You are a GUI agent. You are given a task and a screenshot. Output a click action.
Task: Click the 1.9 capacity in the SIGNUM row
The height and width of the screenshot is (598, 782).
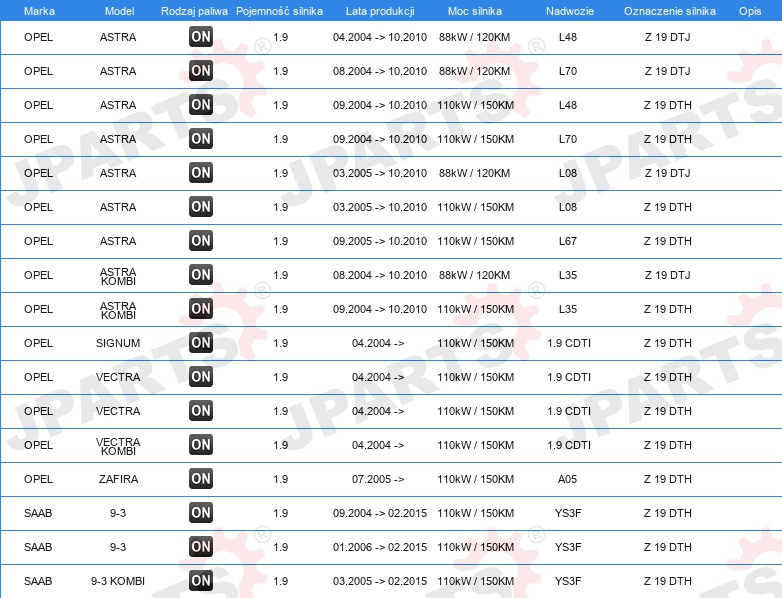[x=281, y=343]
